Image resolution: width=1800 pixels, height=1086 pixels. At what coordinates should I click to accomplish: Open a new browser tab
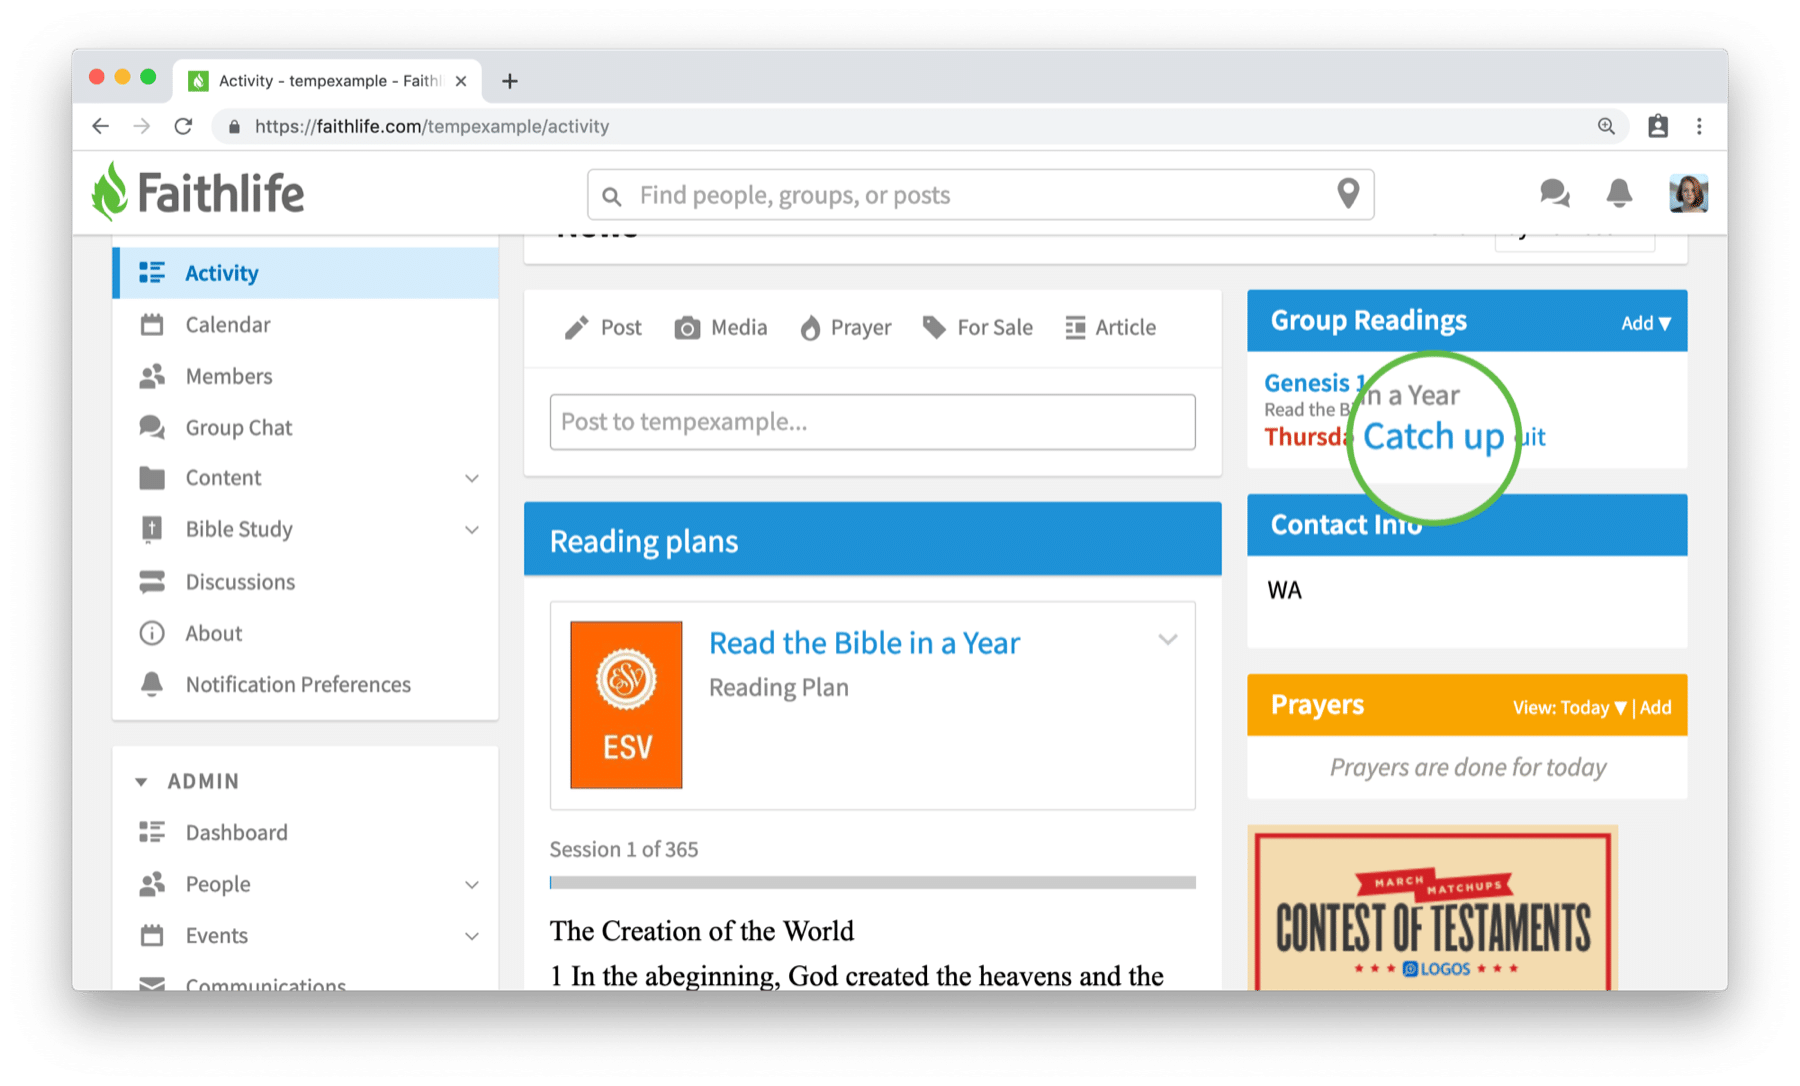coord(510,81)
